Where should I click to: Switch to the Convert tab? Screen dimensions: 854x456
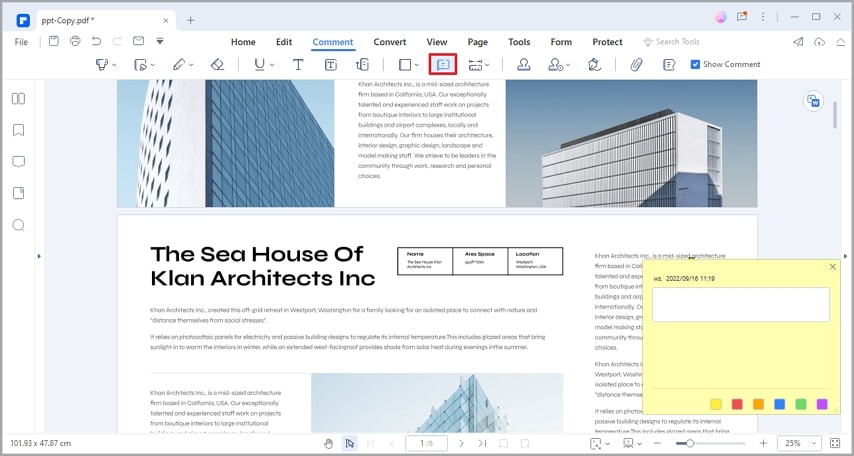coord(389,42)
